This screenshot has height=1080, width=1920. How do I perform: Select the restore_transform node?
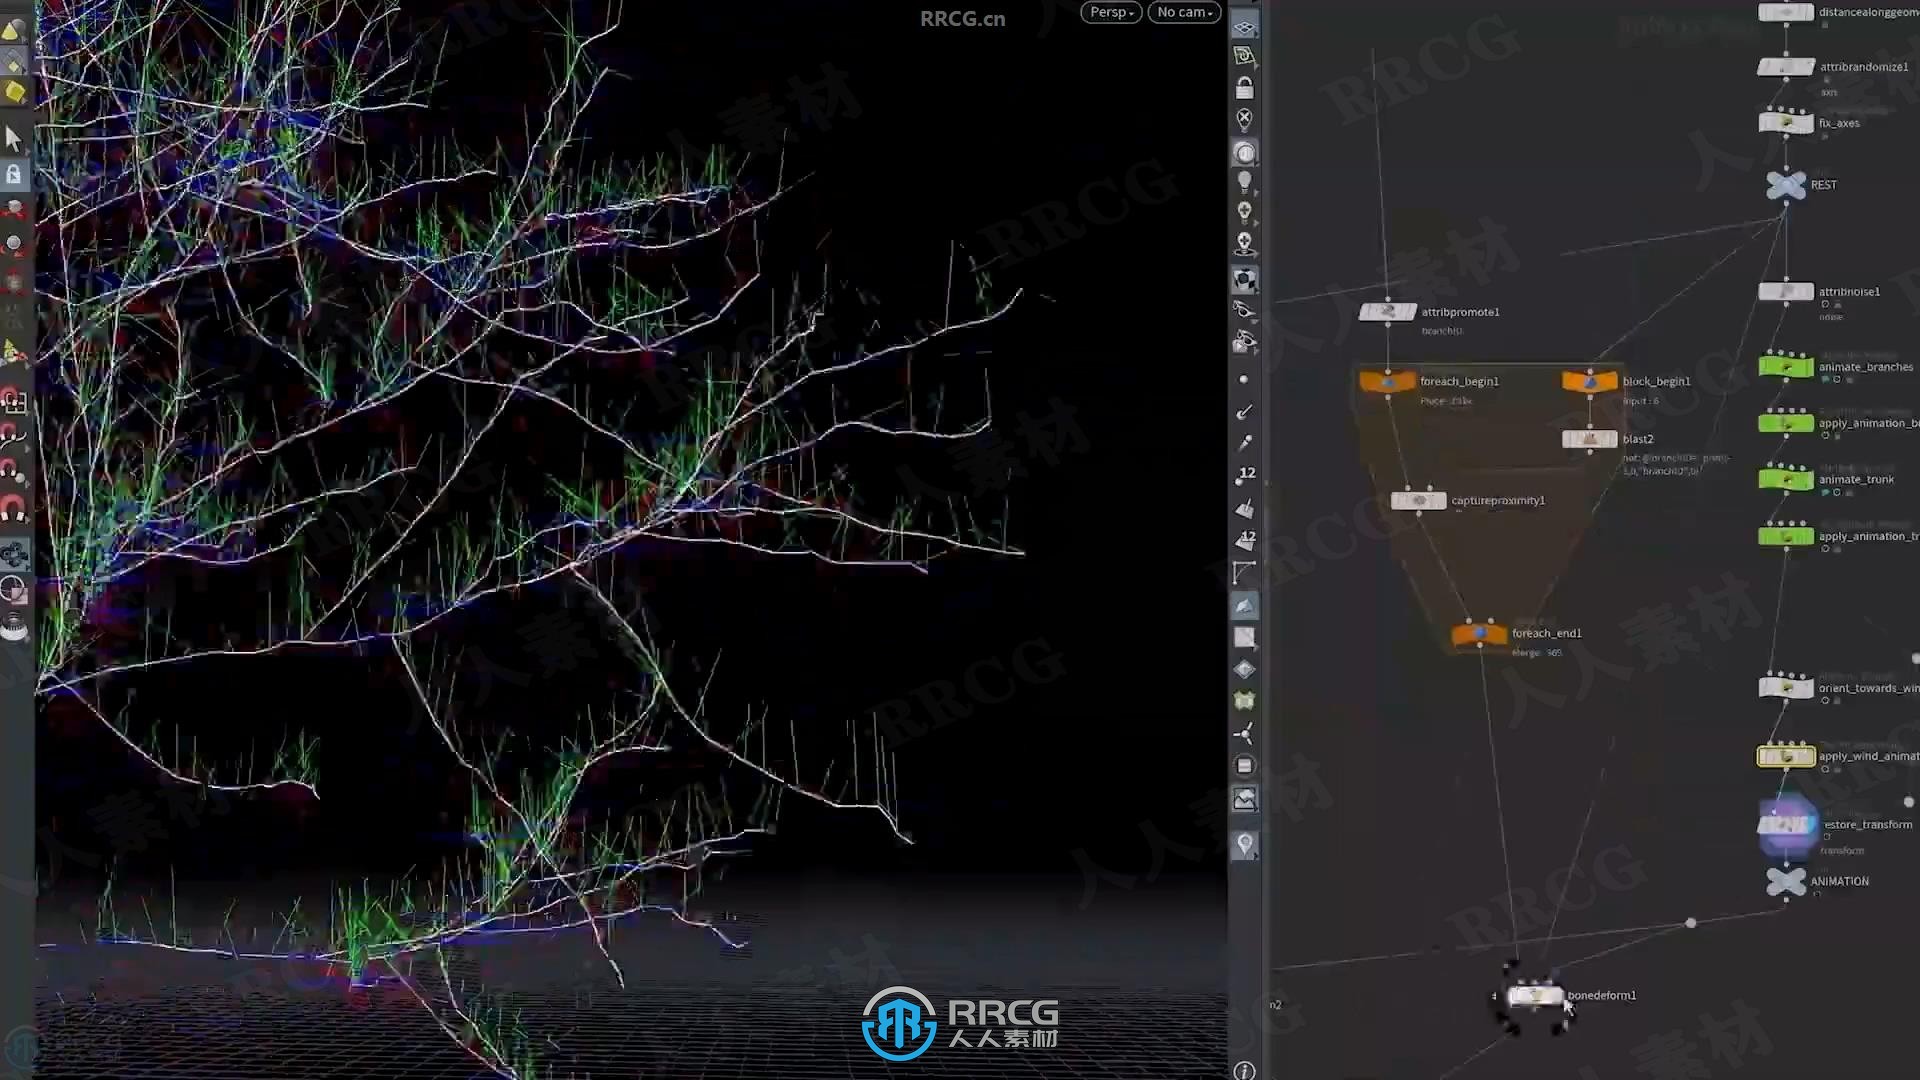coord(1786,825)
